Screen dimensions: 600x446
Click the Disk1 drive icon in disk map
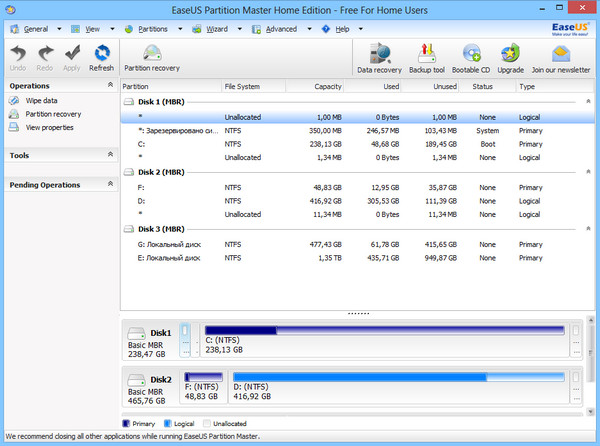[x=136, y=333]
